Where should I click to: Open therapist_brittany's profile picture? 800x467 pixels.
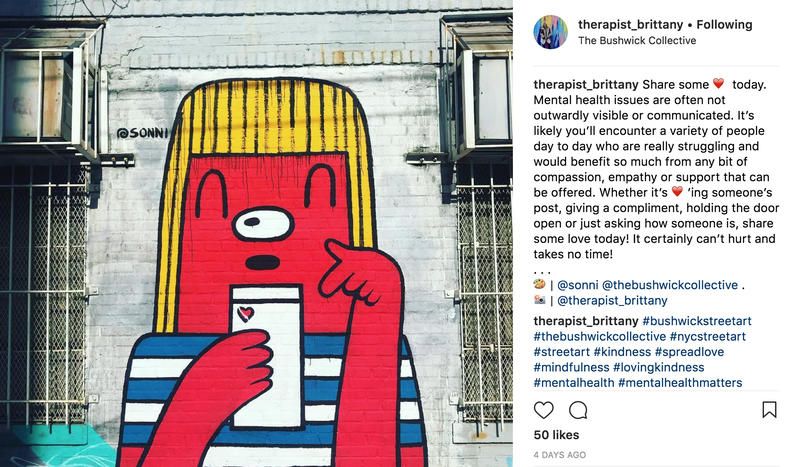pos(551,32)
